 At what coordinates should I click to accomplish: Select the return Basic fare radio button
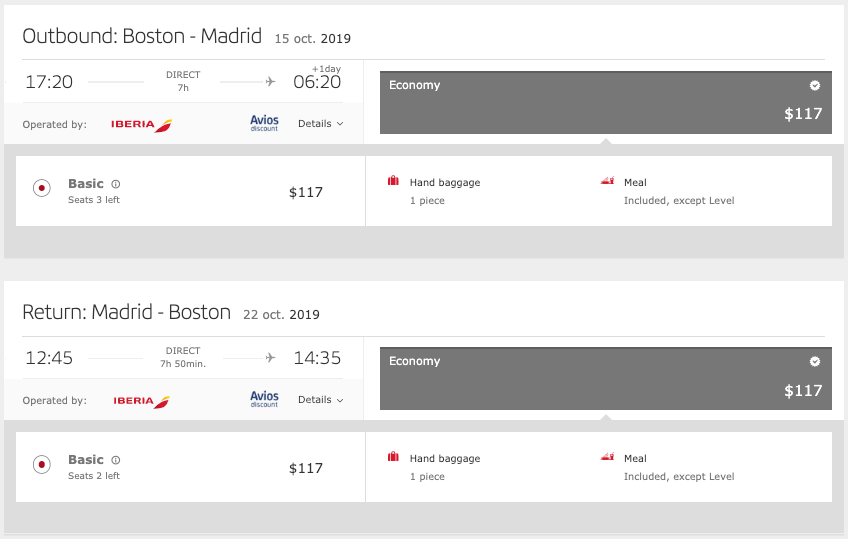pyautogui.click(x=42, y=464)
